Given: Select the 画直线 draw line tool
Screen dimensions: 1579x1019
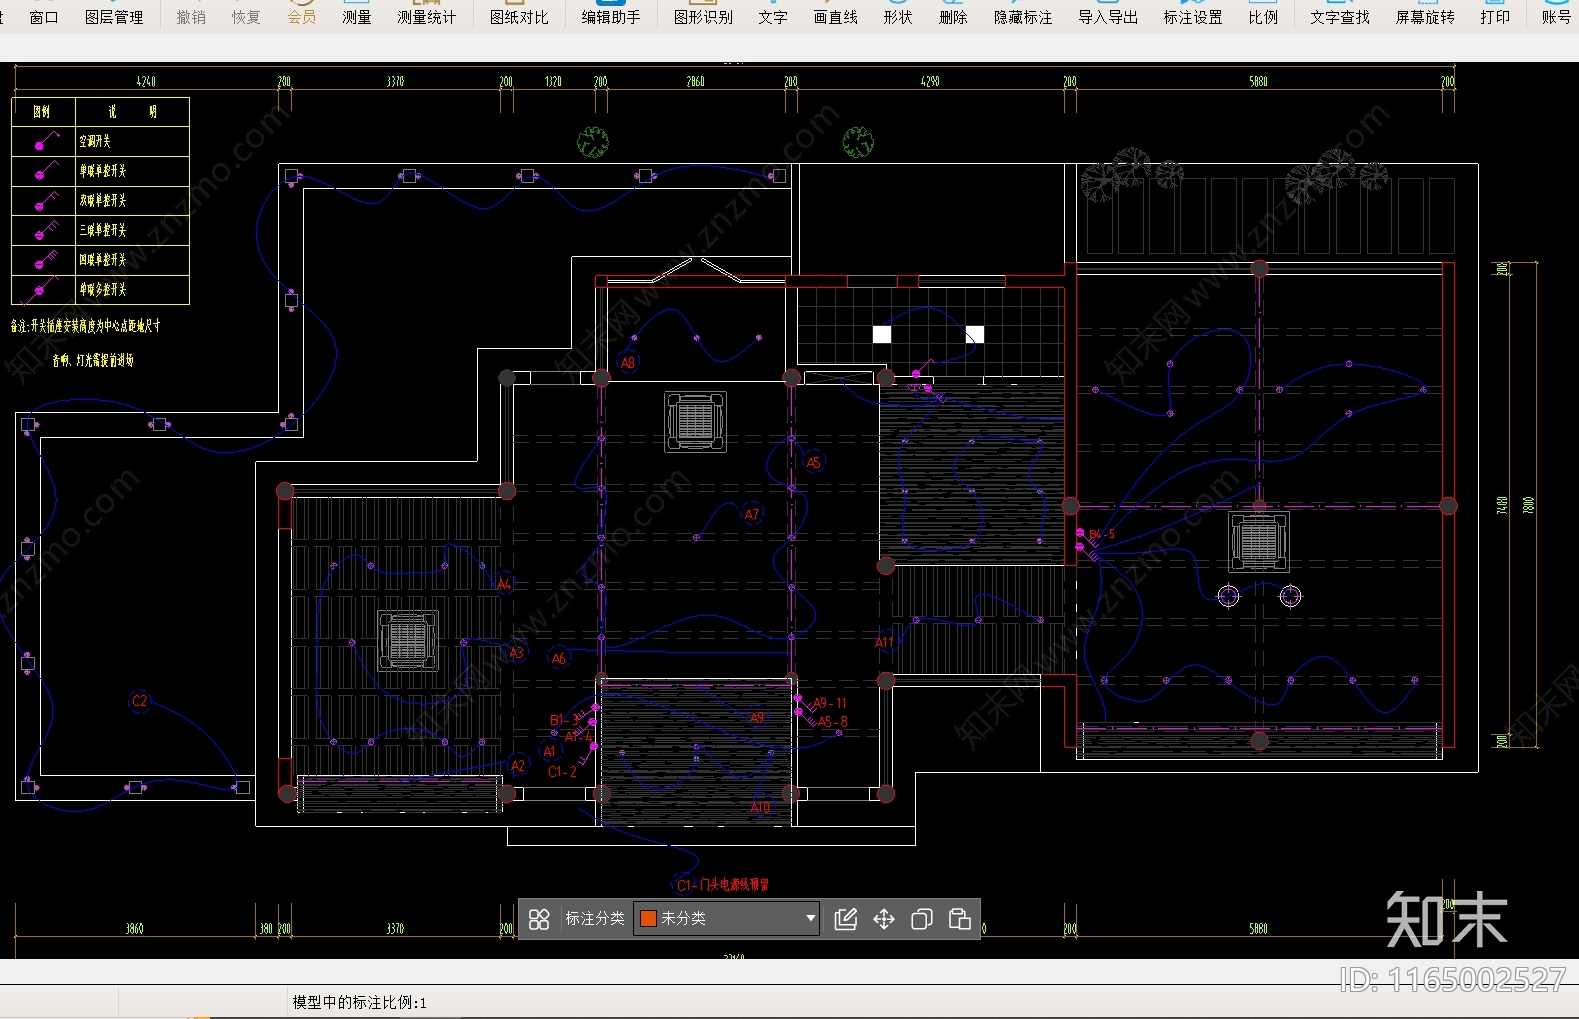Looking at the screenshot, I should (x=836, y=17).
